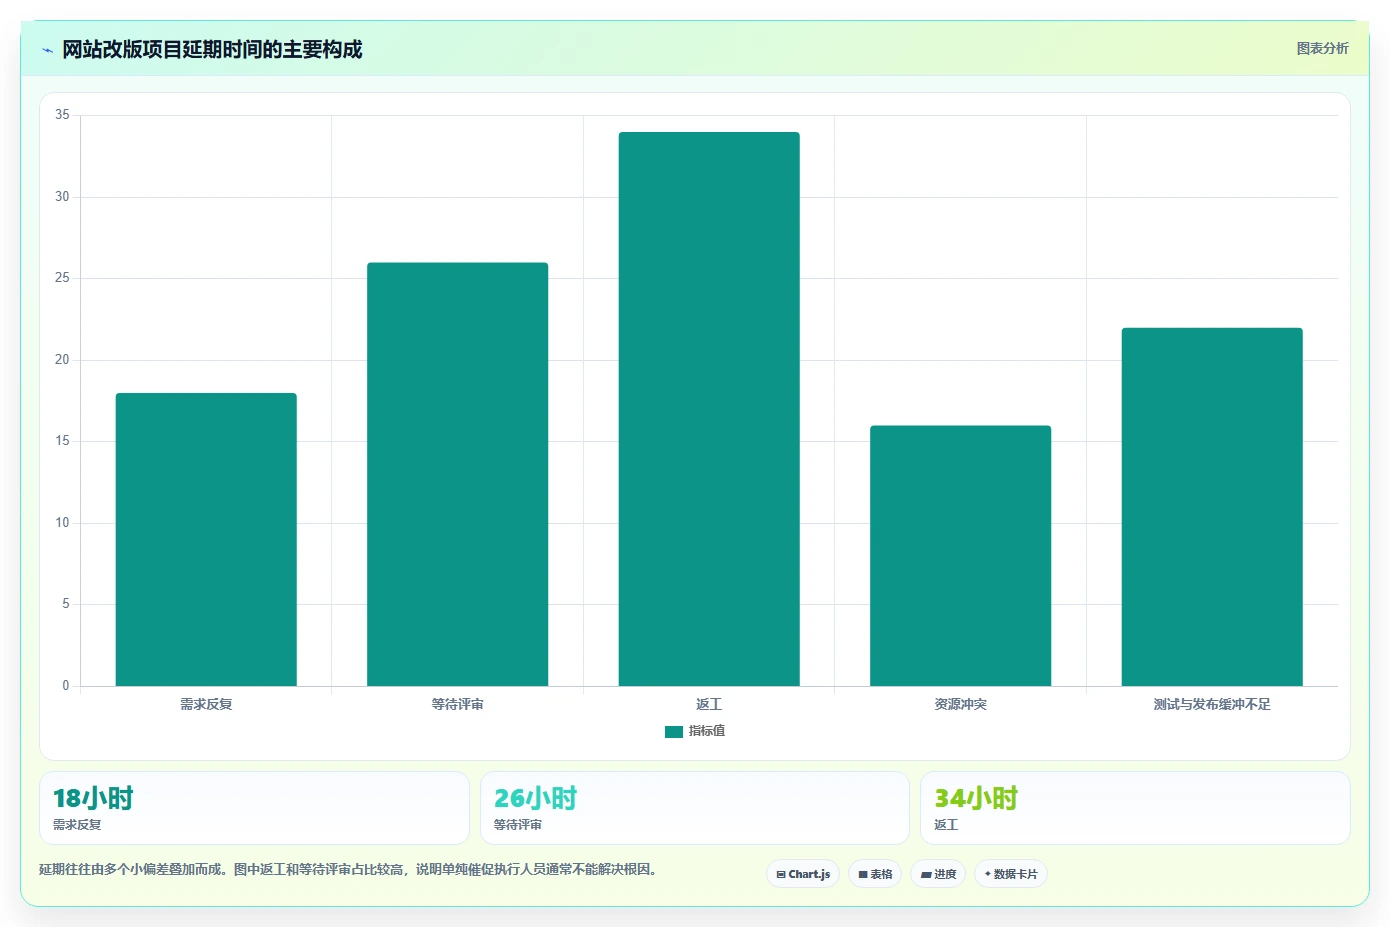
Task: Click the 图表分析 label in header
Action: [x=1322, y=48]
